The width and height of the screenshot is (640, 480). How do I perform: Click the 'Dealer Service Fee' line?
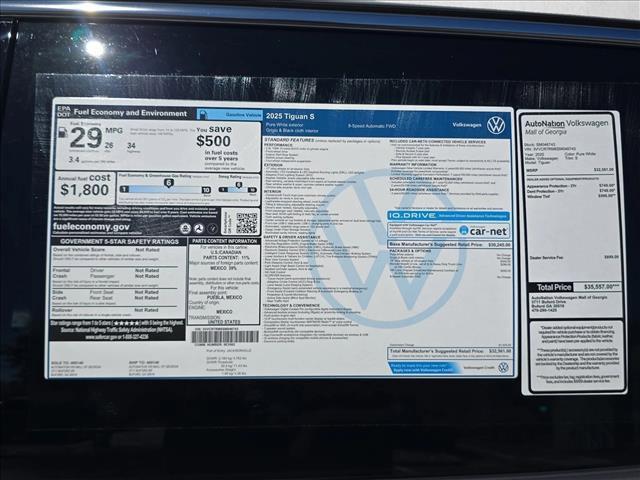coord(574,258)
